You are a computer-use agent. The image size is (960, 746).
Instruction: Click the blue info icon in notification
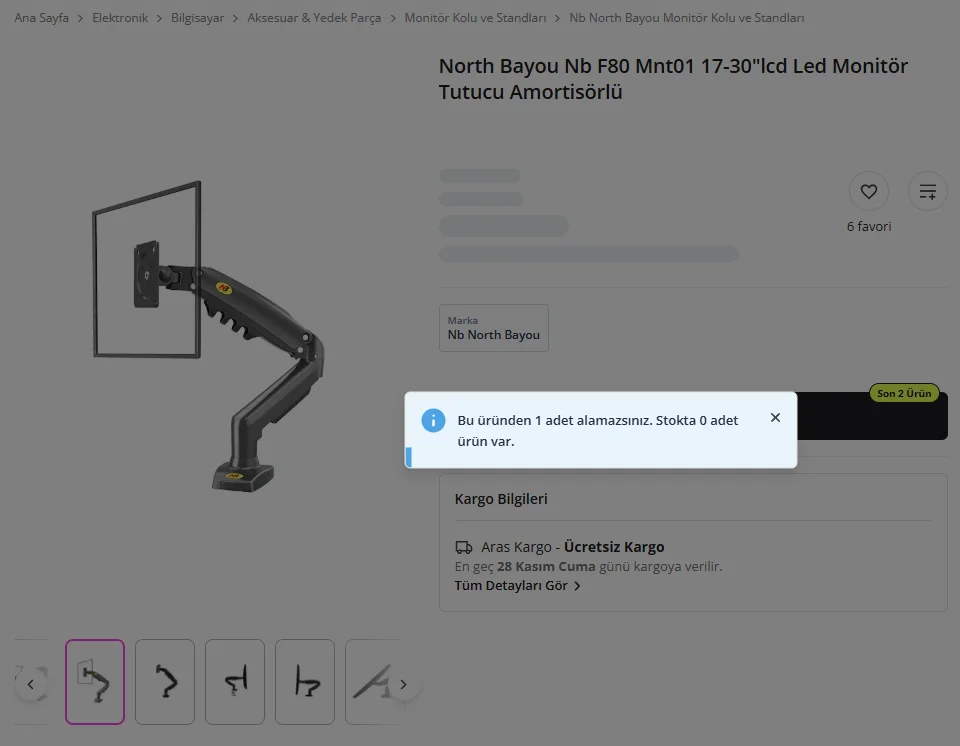(433, 420)
